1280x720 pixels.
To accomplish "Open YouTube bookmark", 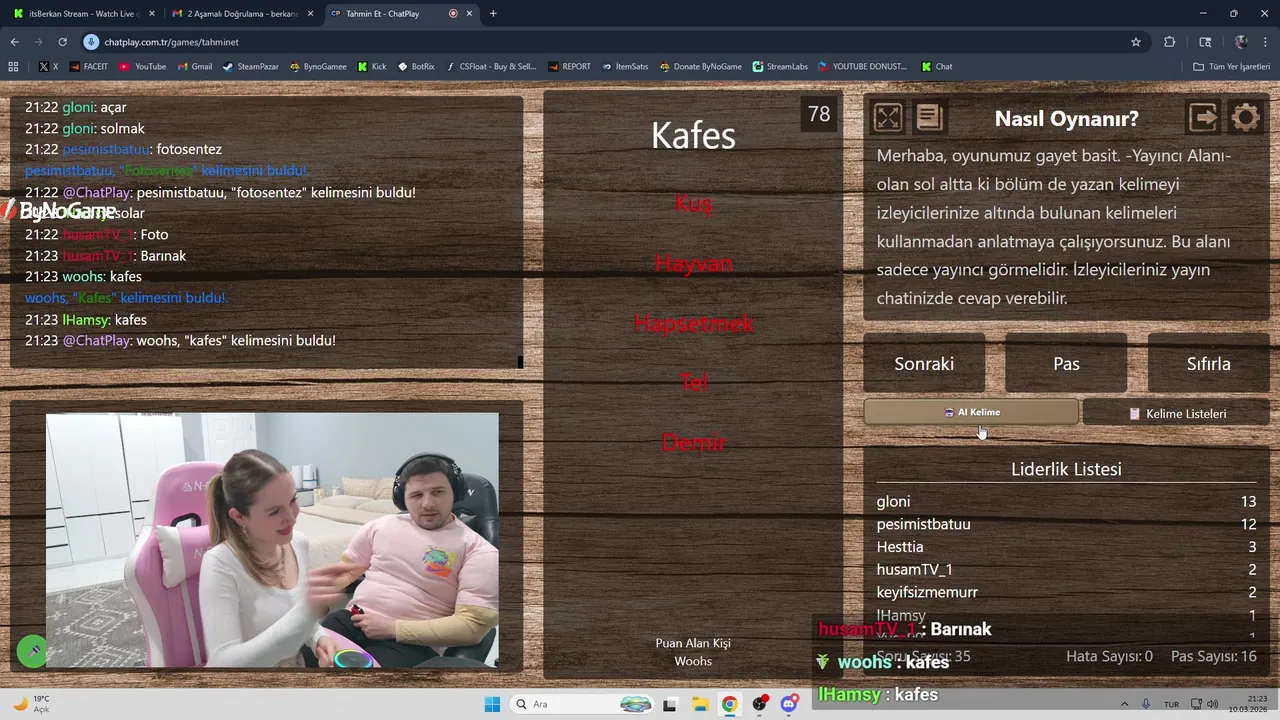I will [143, 67].
